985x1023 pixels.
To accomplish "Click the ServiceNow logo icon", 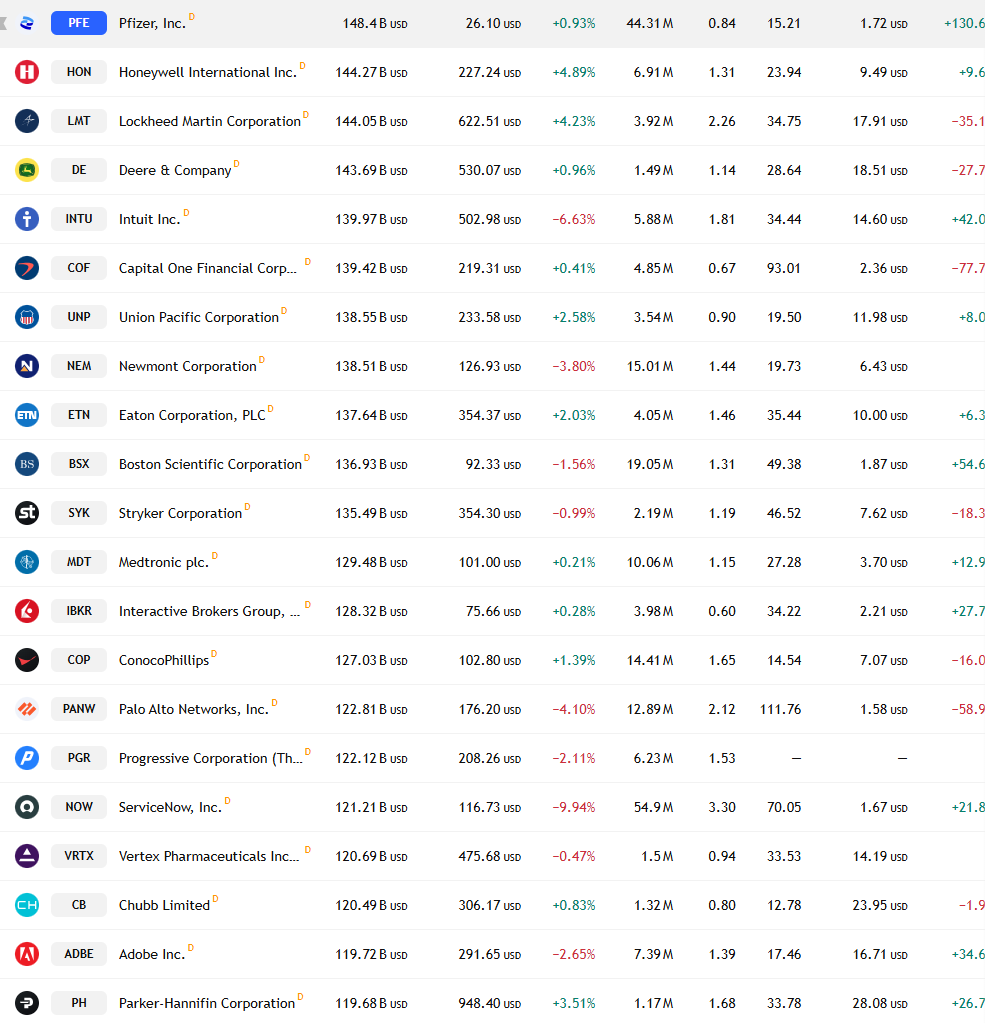I will pyautogui.click(x=27, y=807).
